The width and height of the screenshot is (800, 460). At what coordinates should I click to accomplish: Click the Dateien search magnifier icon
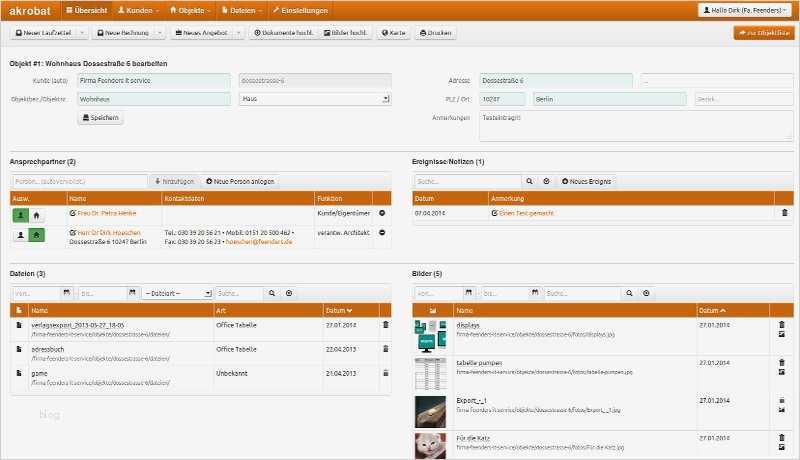coord(272,293)
